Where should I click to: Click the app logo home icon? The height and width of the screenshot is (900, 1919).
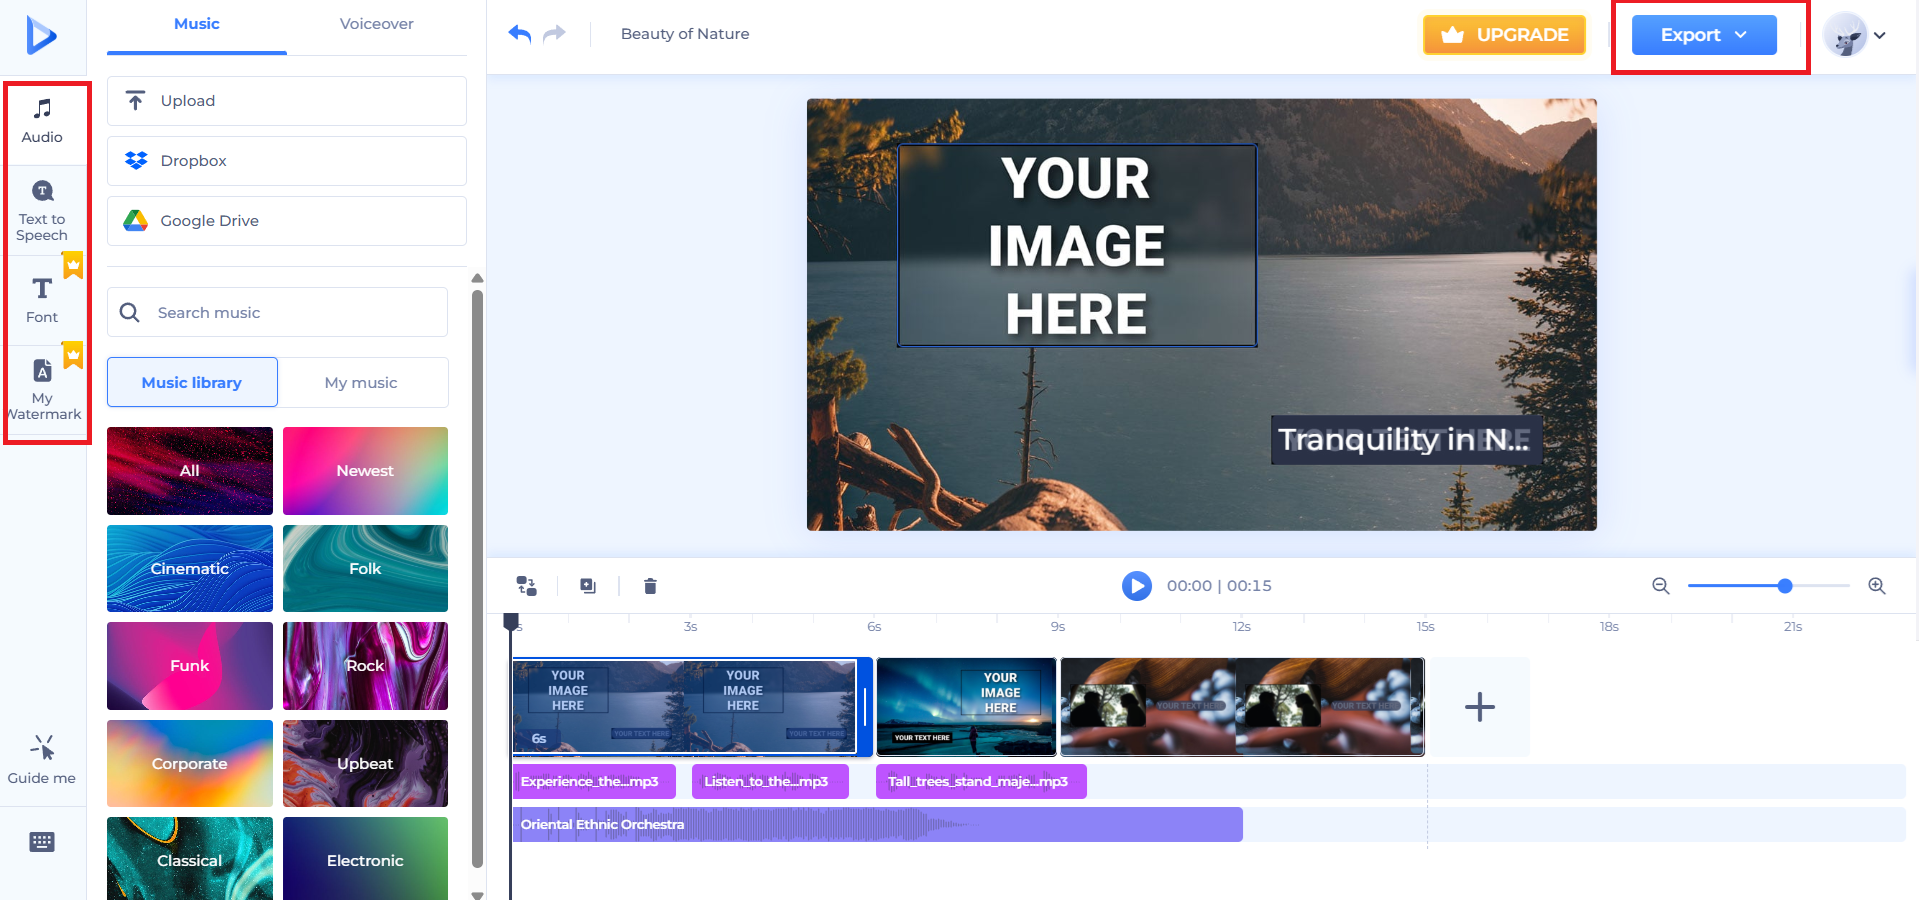pos(41,36)
